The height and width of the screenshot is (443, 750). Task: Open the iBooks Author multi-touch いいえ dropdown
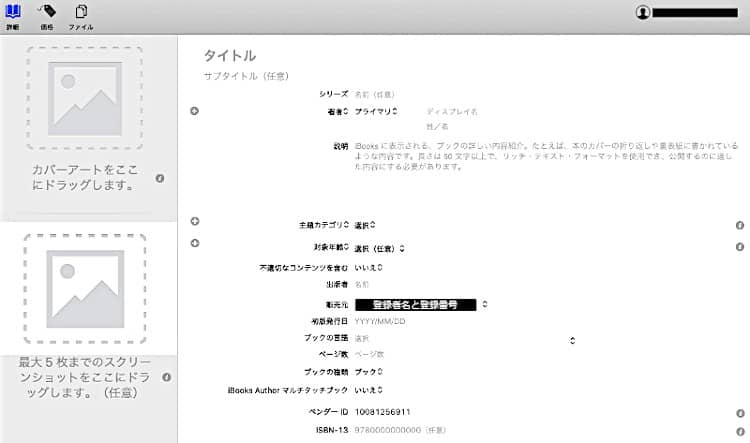tap(368, 390)
